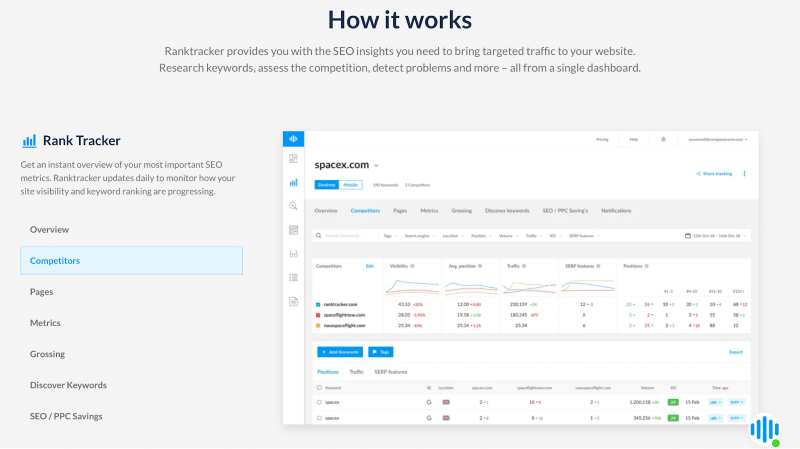Switch to Mobile device toggle

351,185
